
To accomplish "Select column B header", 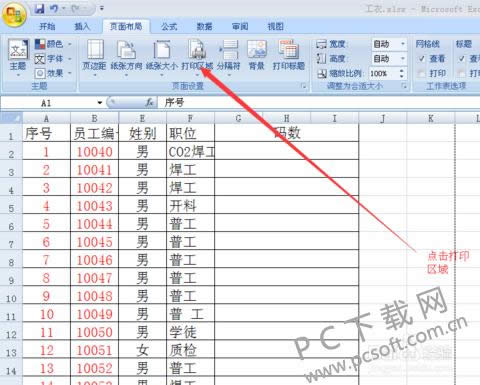I will 94,118.
